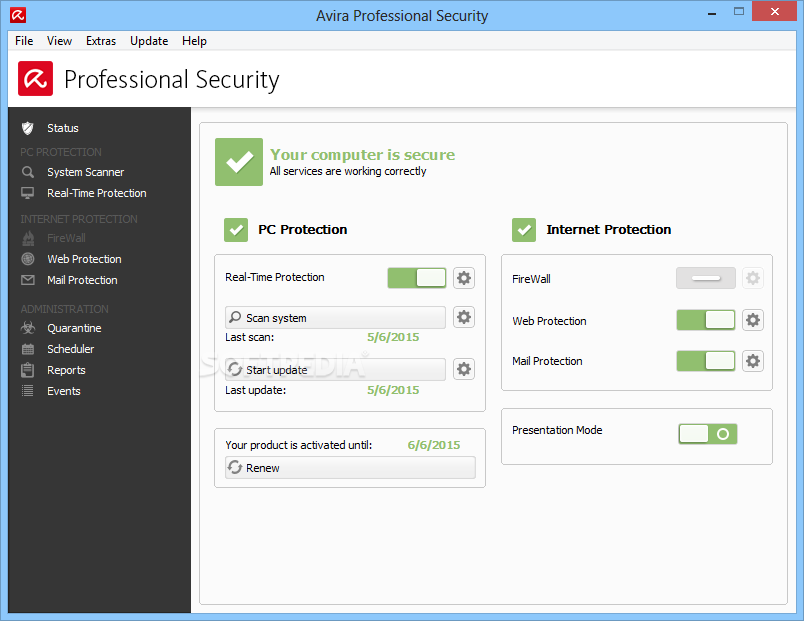Click the System Scanner magnifier icon
Image resolution: width=804 pixels, height=621 pixels.
pyautogui.click(x=28, y=172)
